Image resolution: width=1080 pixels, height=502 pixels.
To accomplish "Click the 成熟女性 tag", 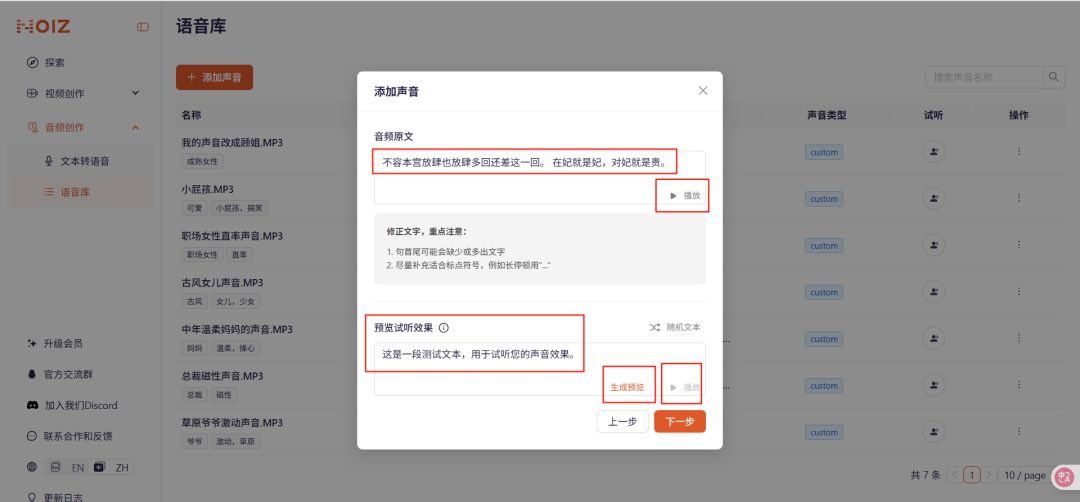I will tap(202, 161).
